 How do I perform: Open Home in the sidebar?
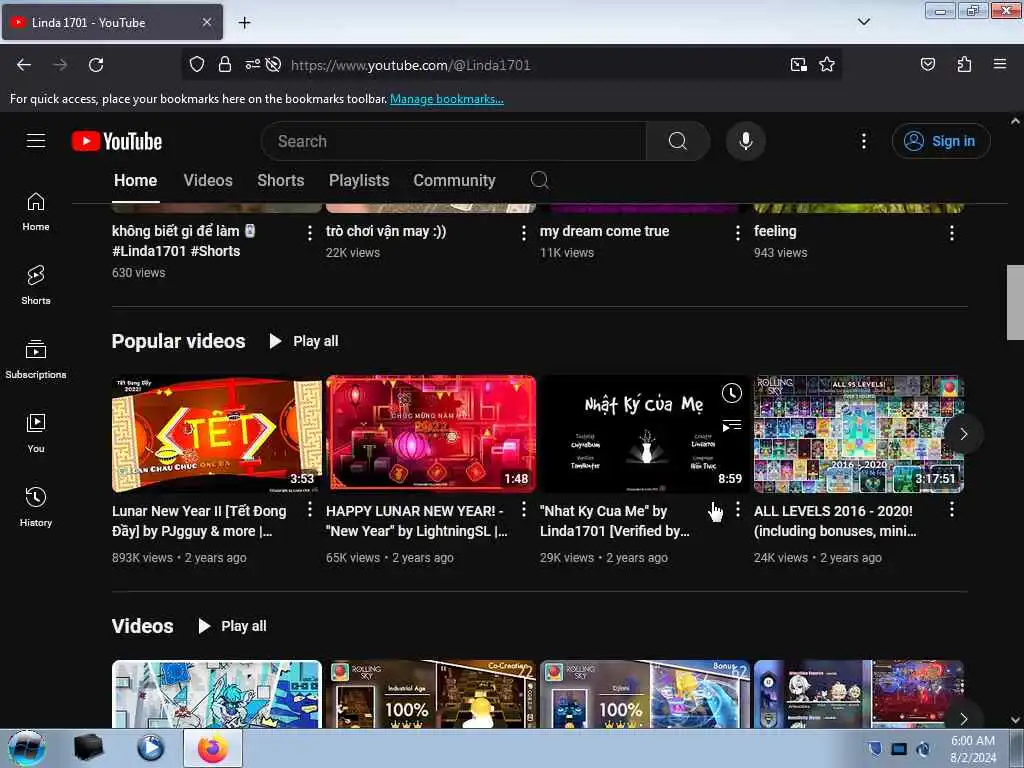[36, 212]
